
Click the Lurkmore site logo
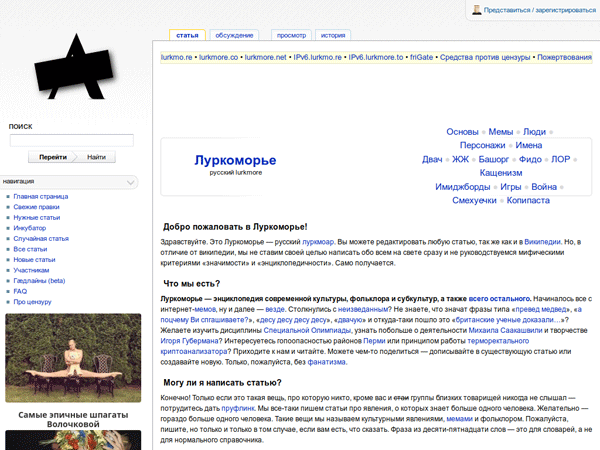click(x=75, y=67)
